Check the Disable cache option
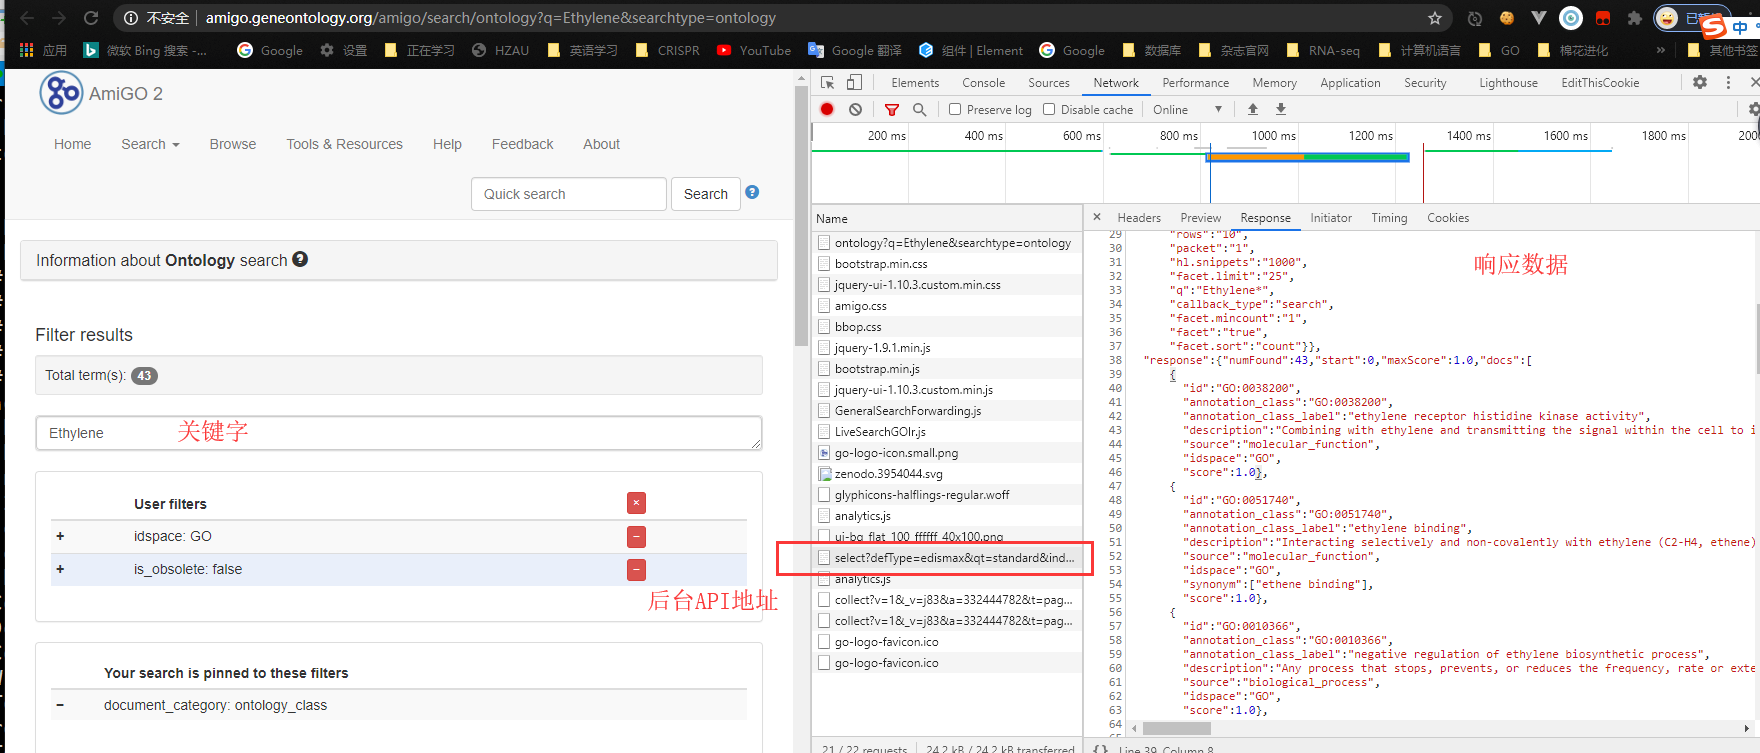Screen dimensions: 1760x753 1049,110
